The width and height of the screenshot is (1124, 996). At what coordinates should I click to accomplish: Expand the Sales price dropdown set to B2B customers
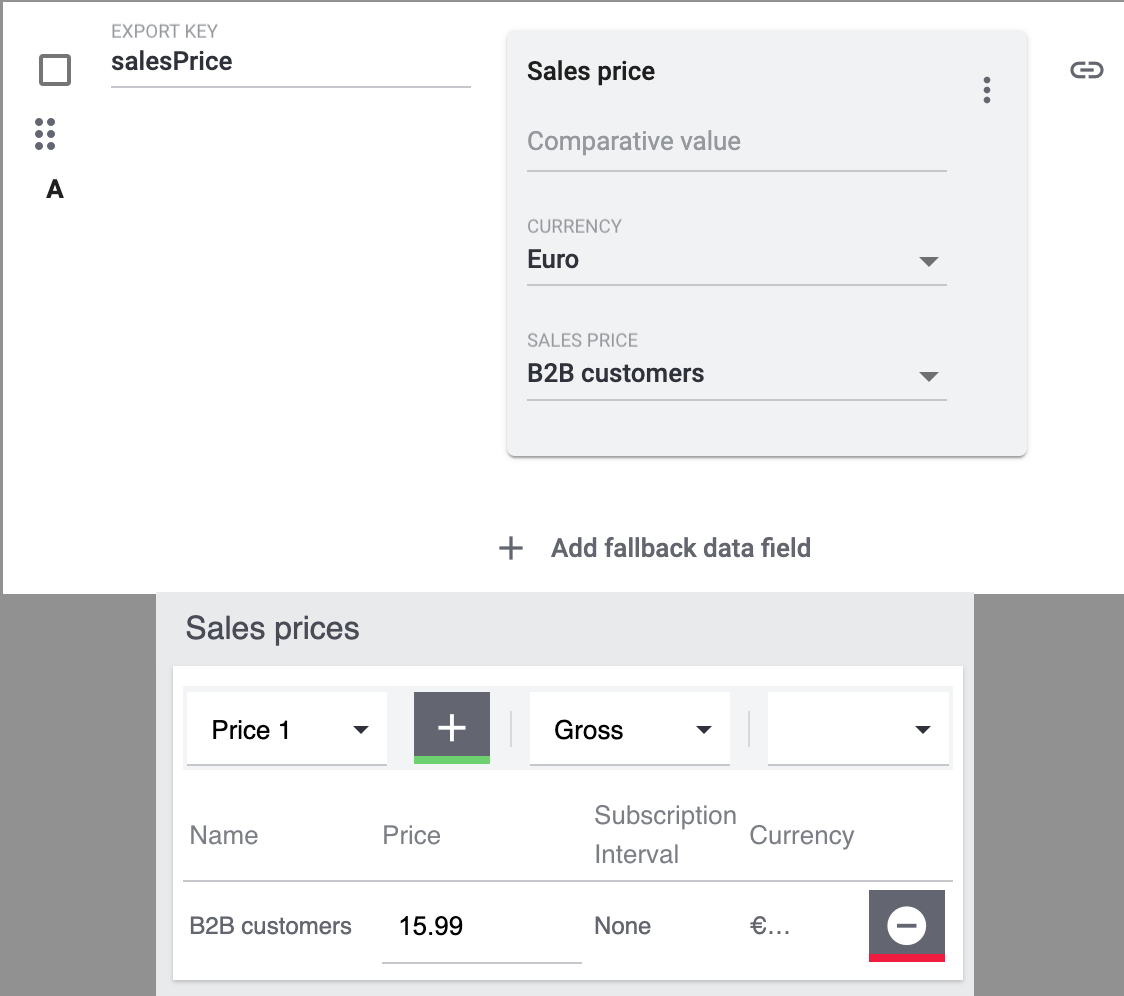pos(736,374)
